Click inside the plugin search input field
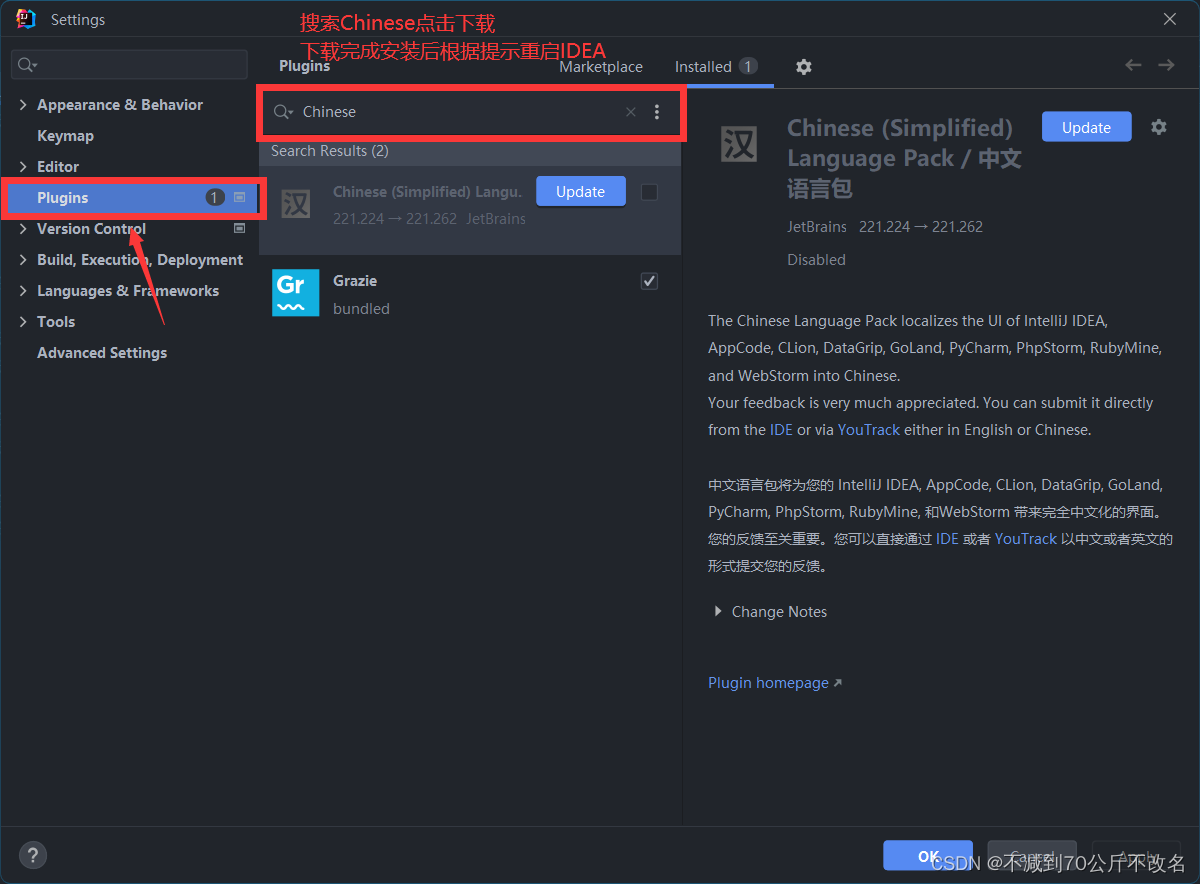The width and height of the screenshot is (1200, 884). pos(450,112)
